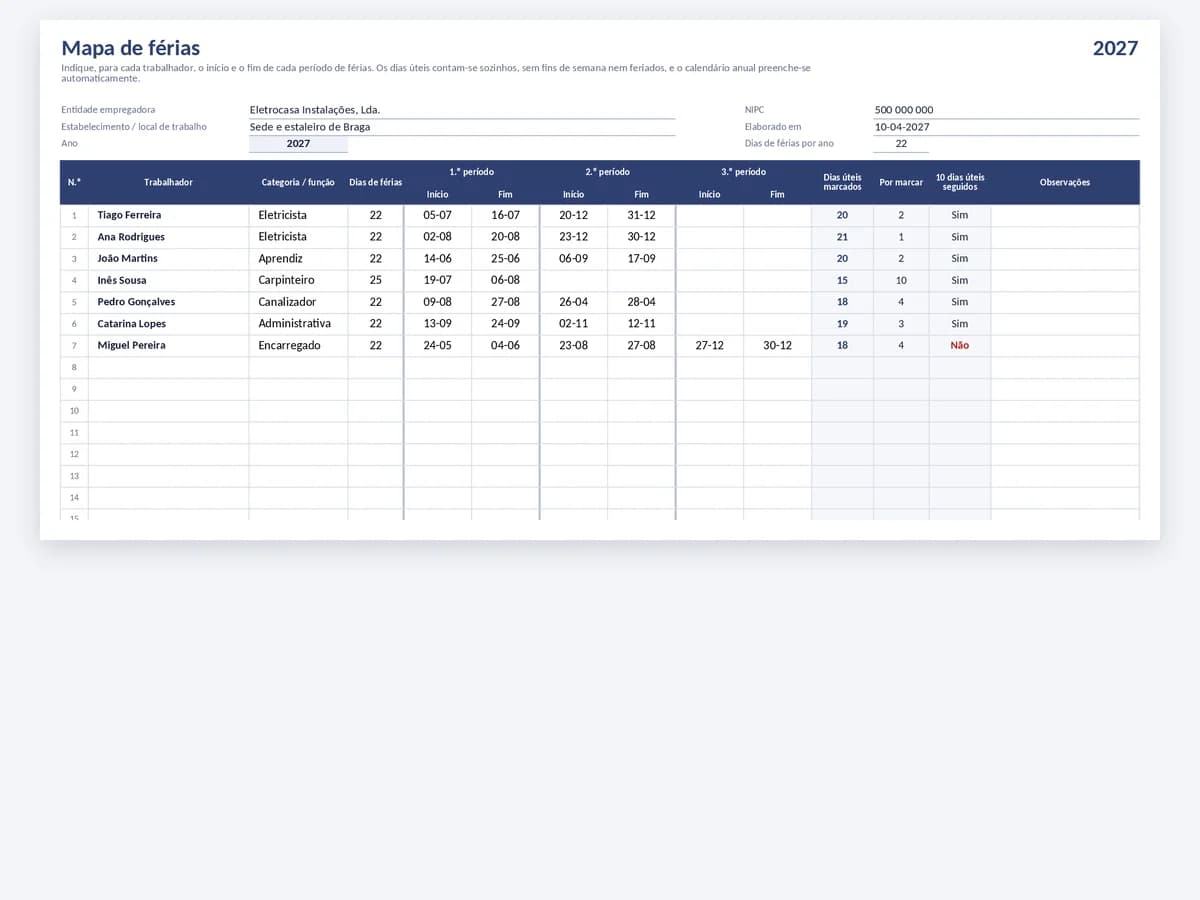This screenshot has width=1200, height=900.
Task: Click Miguel Pereira's first-period start 24-05
Action: pyautogui.click(x=438, y=346)
